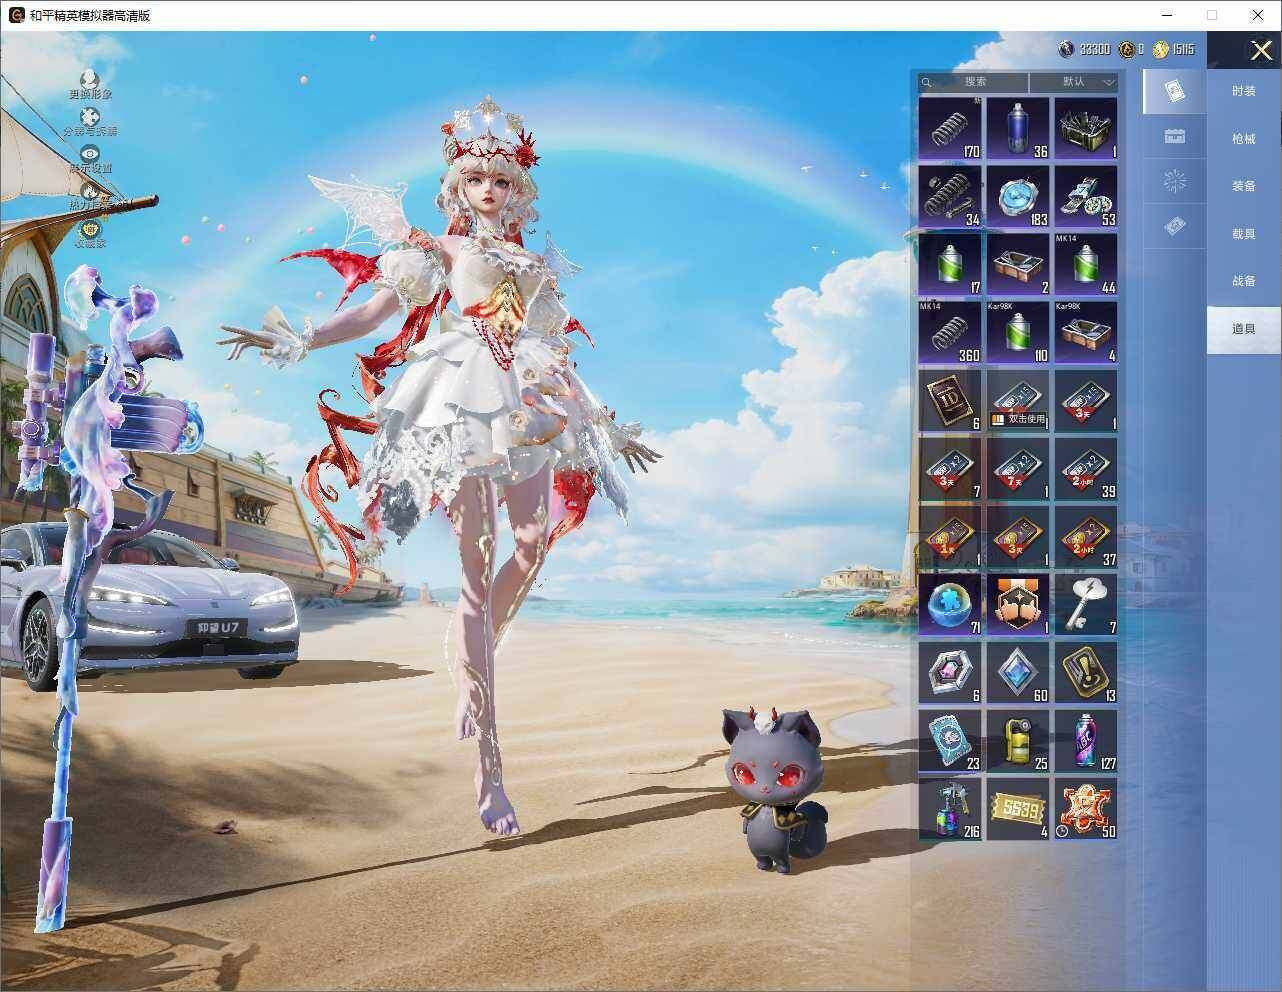Image resolution: width=1282 pixels, height=992 pixels.
Task: Open the 收藏家 collector badge icon
Action: [x=90, y=228]
